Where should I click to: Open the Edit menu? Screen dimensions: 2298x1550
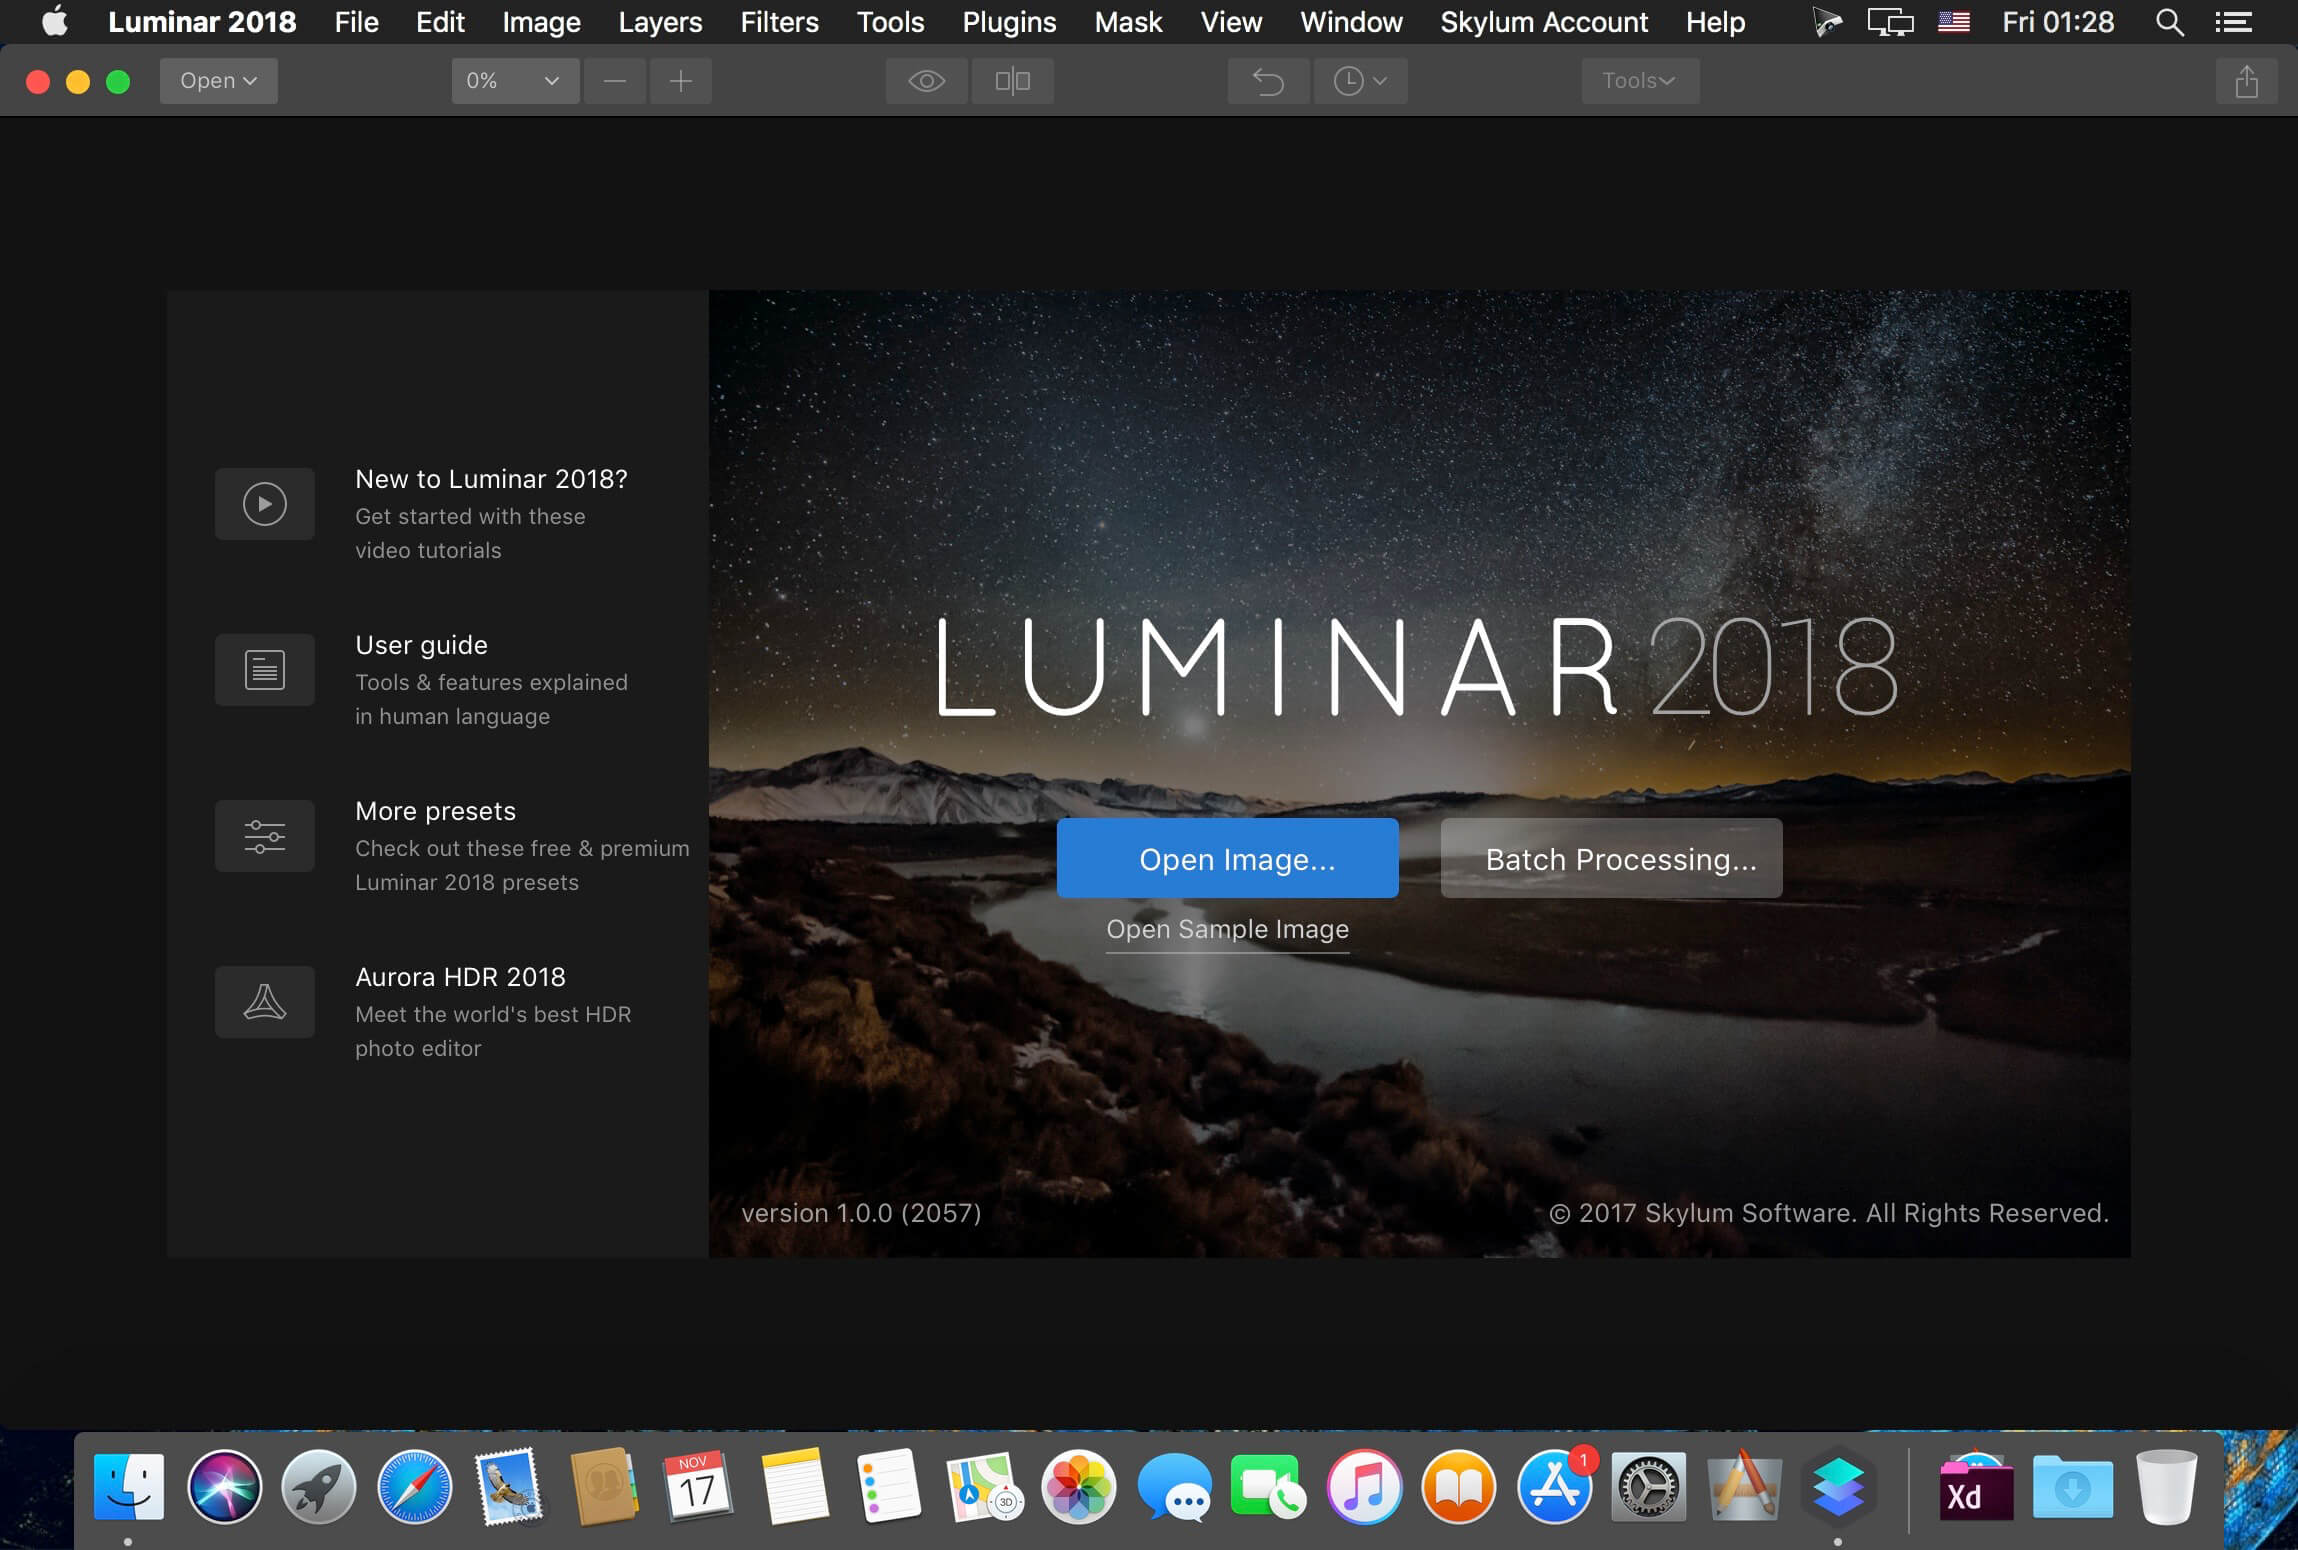[x=440, y=22]
